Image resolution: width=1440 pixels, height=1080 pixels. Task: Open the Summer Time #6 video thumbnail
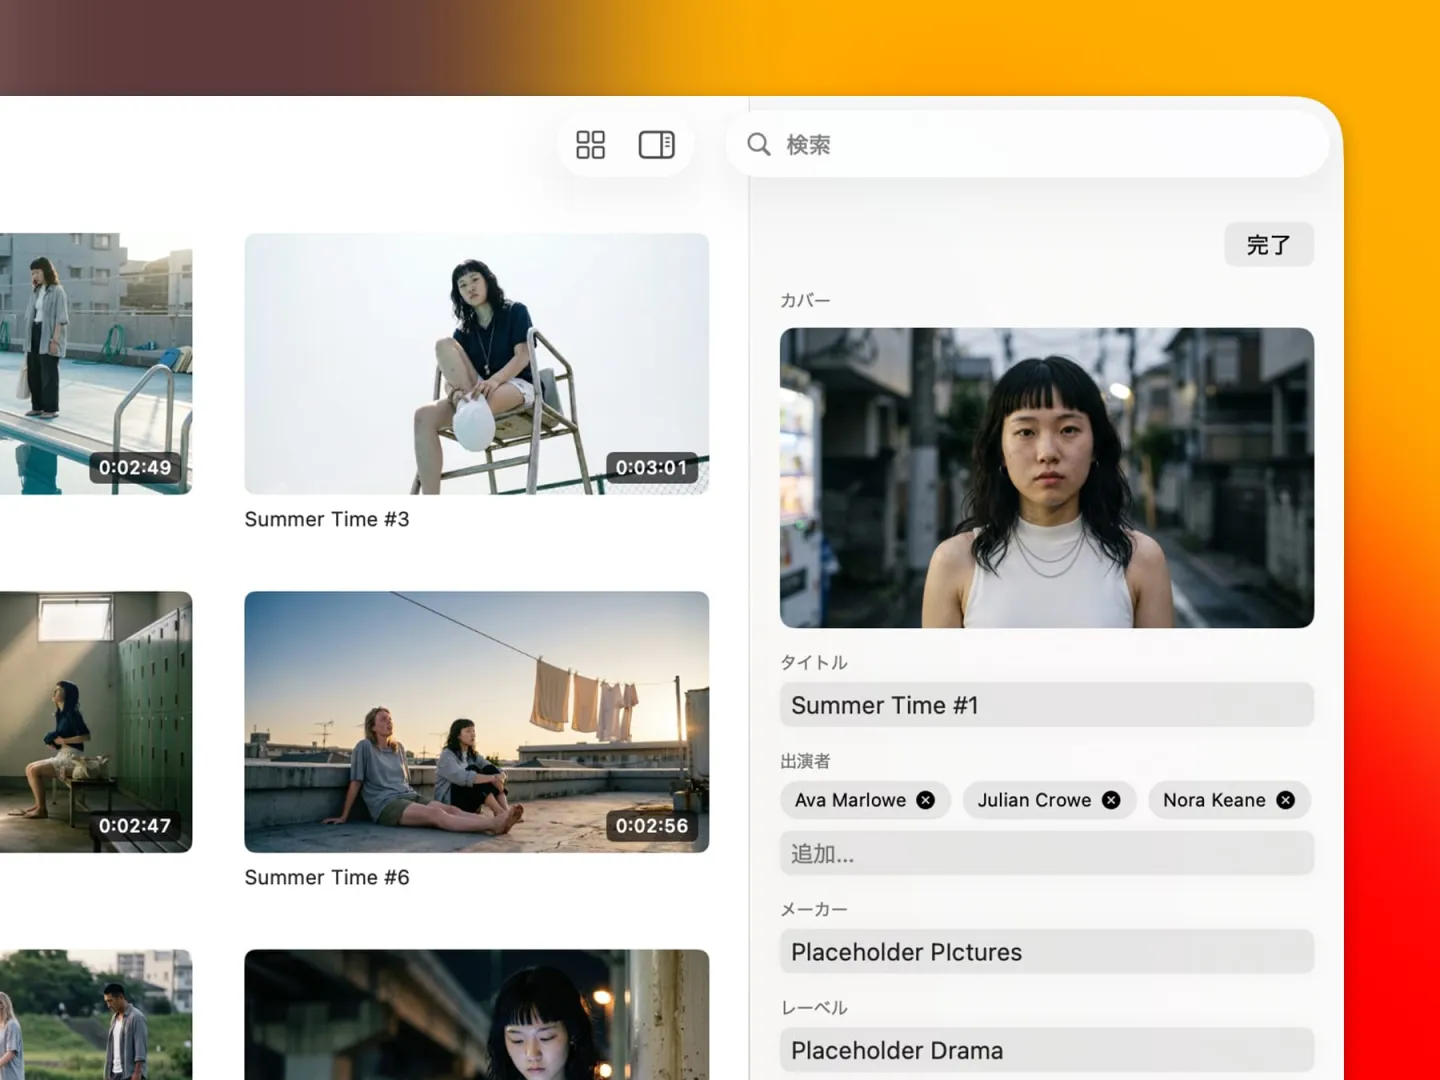(477, 722)
